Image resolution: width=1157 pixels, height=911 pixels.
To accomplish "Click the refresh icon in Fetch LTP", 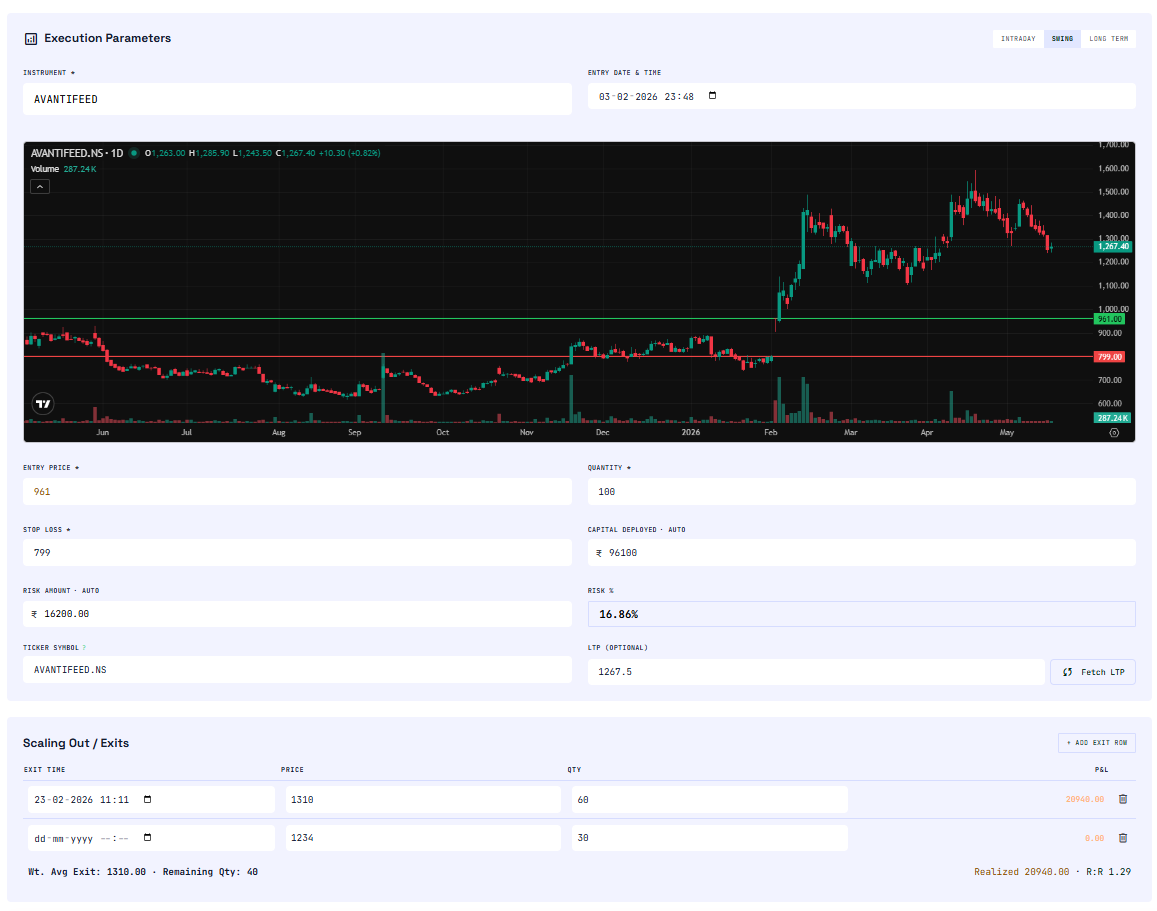I will pyautogui.click(x=1067, y=672).
